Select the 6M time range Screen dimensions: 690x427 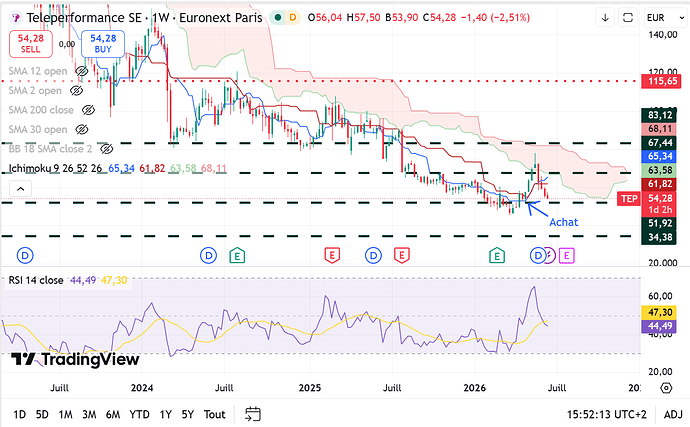point(113,414)
